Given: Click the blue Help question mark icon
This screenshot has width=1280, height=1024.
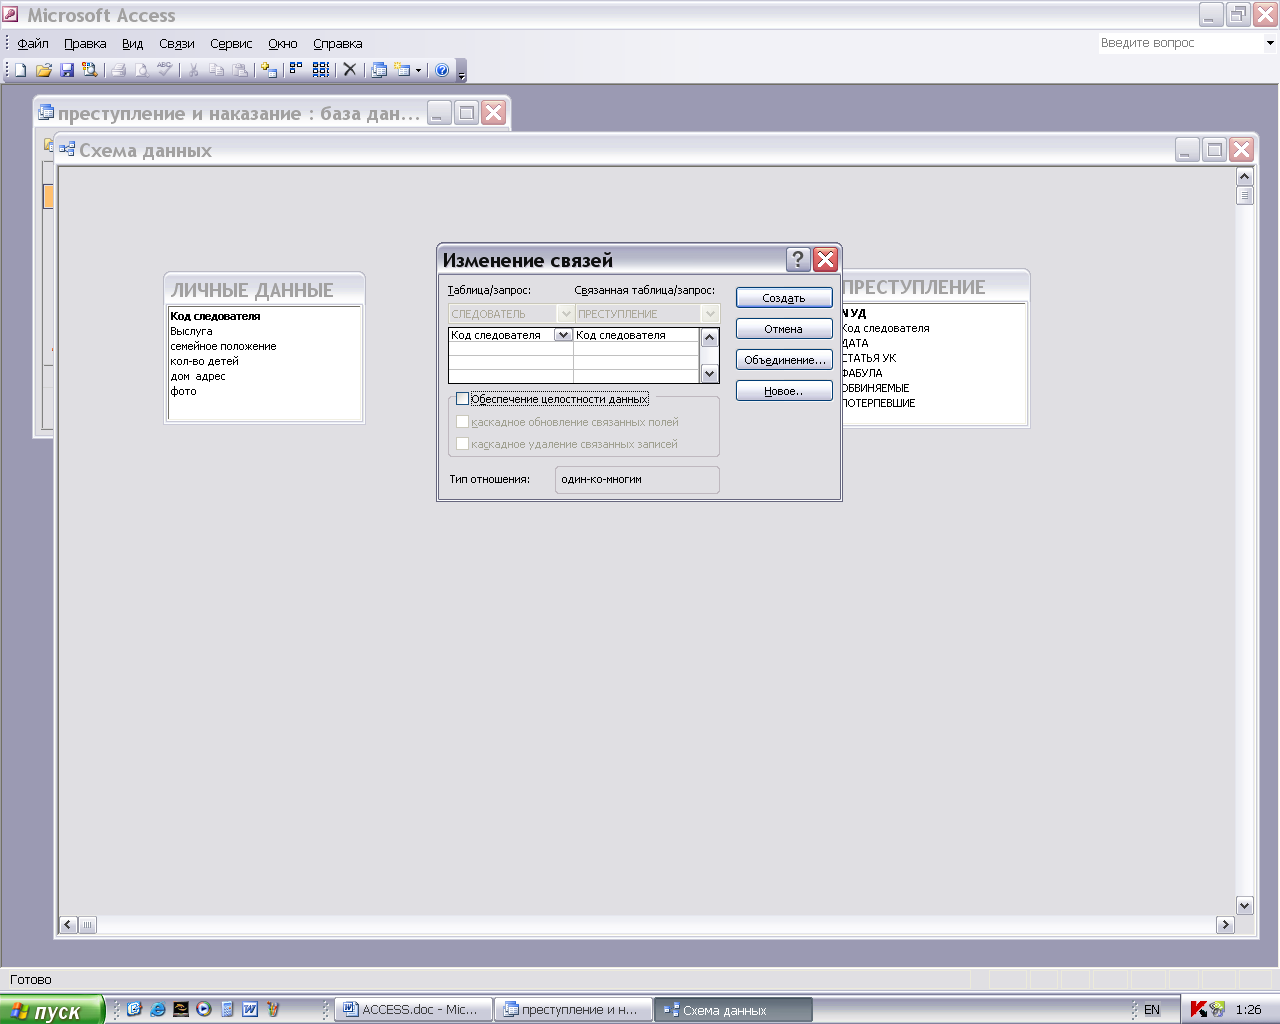Looking at the screenshot, I should 442,70.
